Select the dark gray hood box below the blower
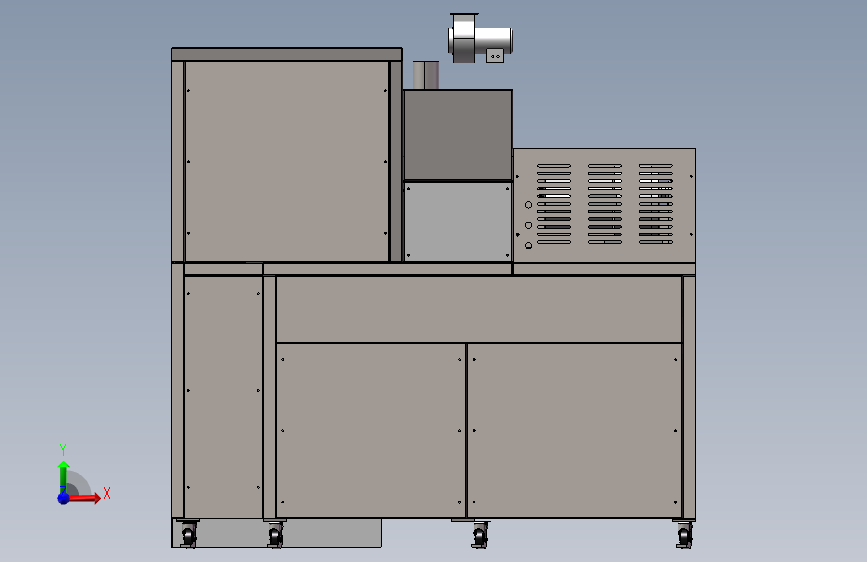Image resolution: width=867 pixels, height=562 pixels. pos(458,134)
